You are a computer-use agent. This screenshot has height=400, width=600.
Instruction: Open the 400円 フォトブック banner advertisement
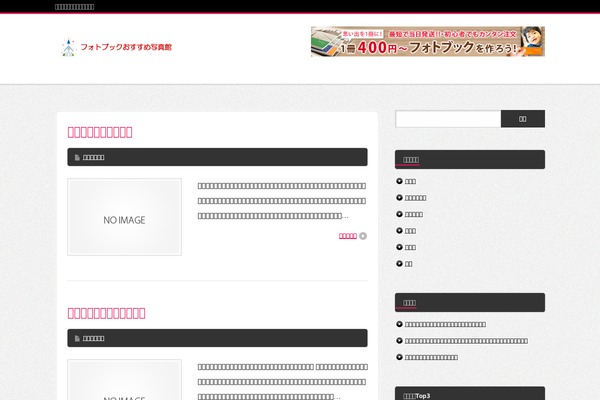click(427, 41)
